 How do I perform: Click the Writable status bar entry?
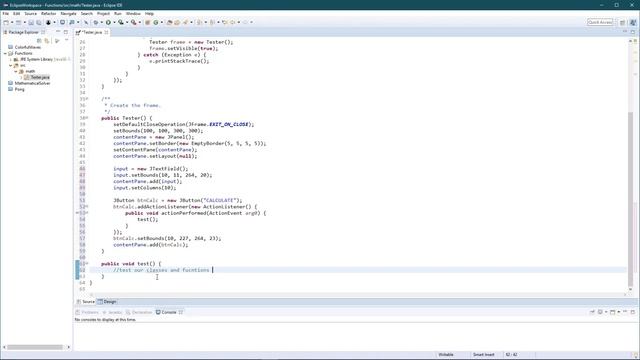446,355
